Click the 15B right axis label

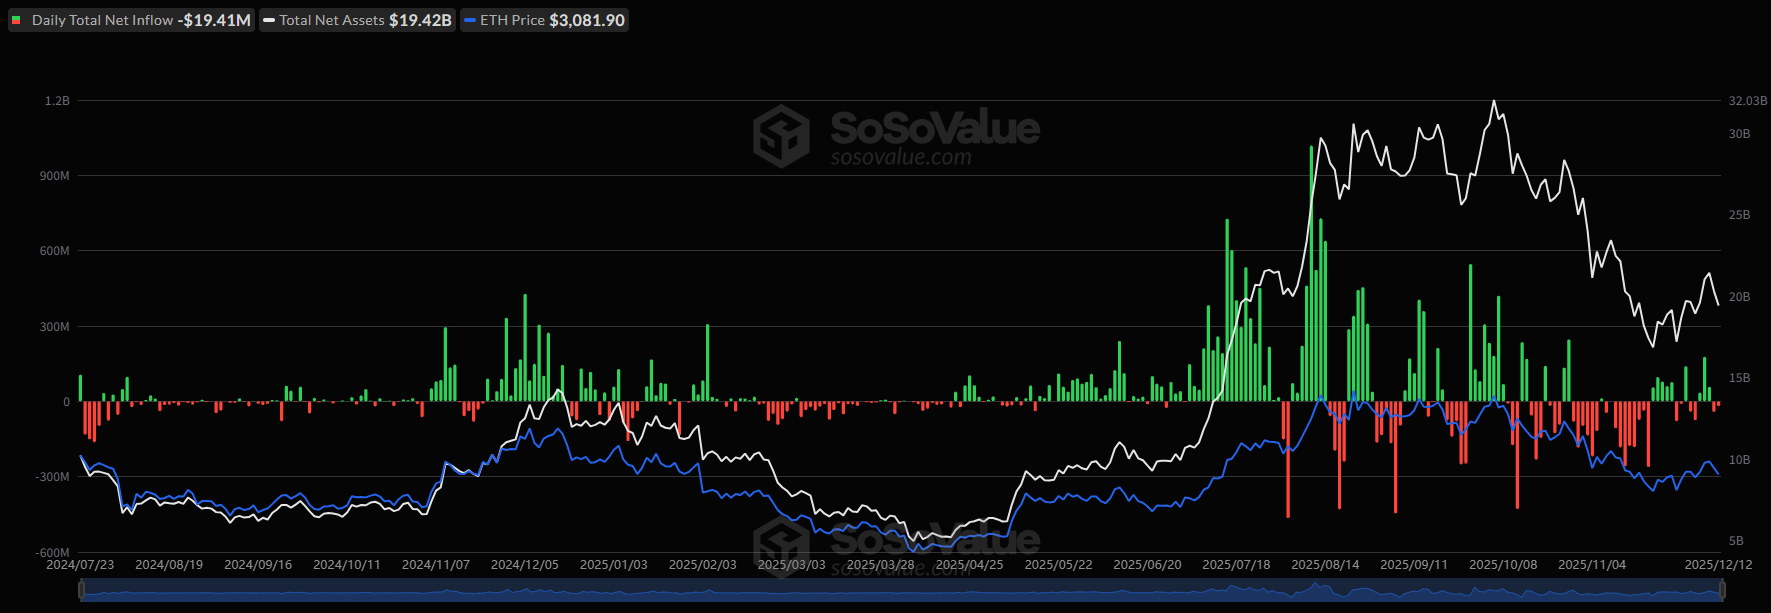tap(1740, 378)
